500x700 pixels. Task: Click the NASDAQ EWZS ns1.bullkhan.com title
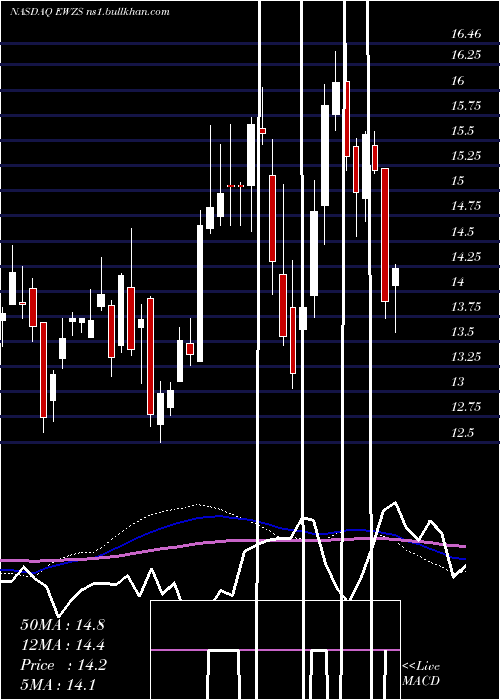click(90, 12)
